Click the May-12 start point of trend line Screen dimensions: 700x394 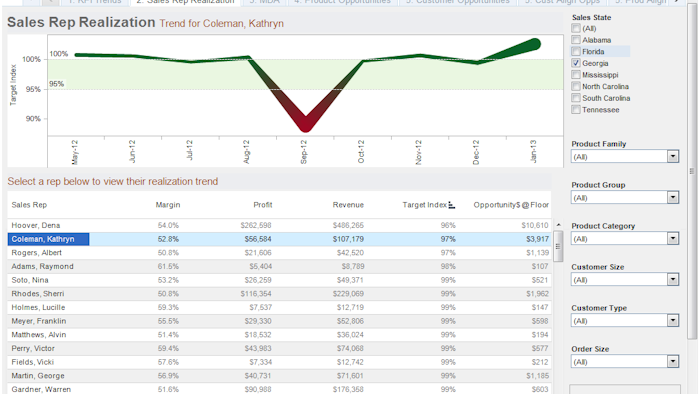pos(77,55)
